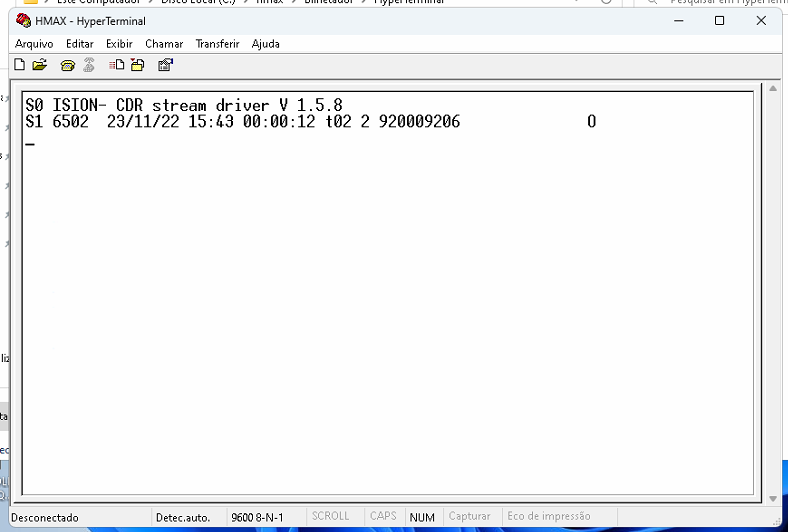The image size is (788, 532).
Task: Click the Call telephone icon
Action: tap(68, 65)
